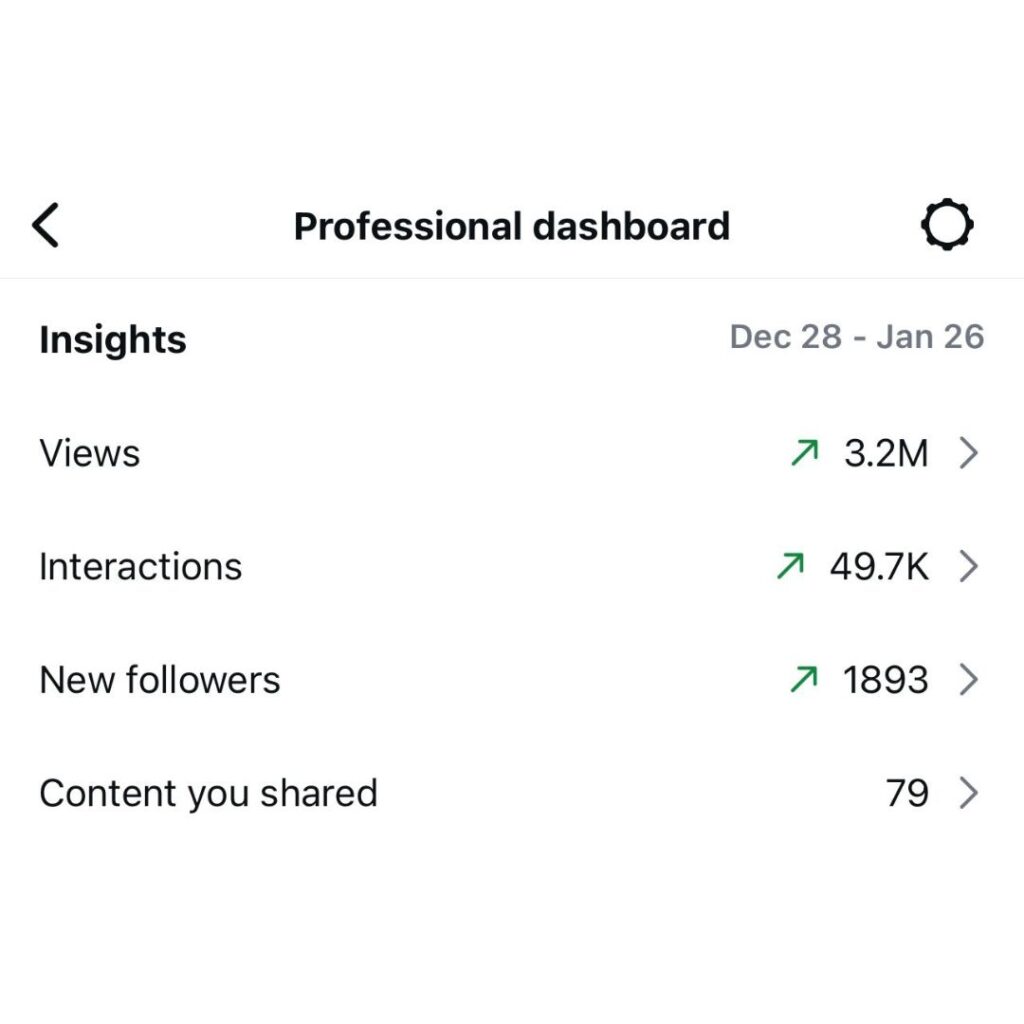Open Content you shared chevron
Screen dimensions: 1024x1024
(968, 794)
